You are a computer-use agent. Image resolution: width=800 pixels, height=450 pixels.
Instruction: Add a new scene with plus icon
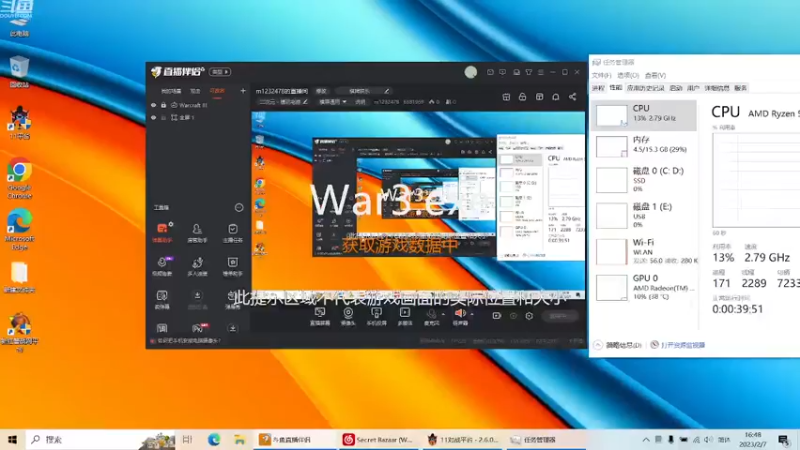pyautogui.click(x=243, y=91)
